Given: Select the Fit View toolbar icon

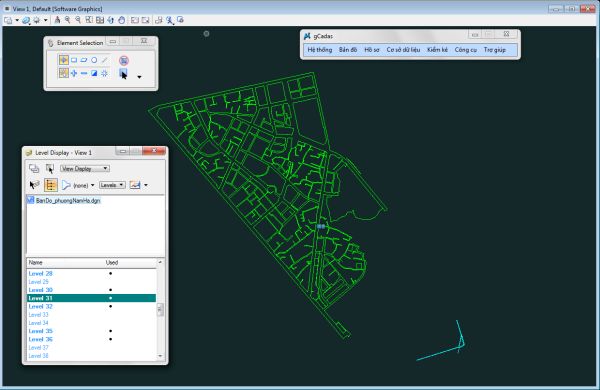Looking at the screenshot, I should point(100,20).
